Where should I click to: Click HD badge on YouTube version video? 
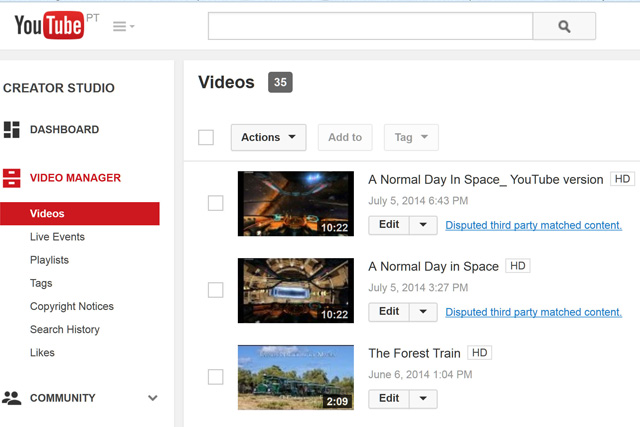coord(622,179)
